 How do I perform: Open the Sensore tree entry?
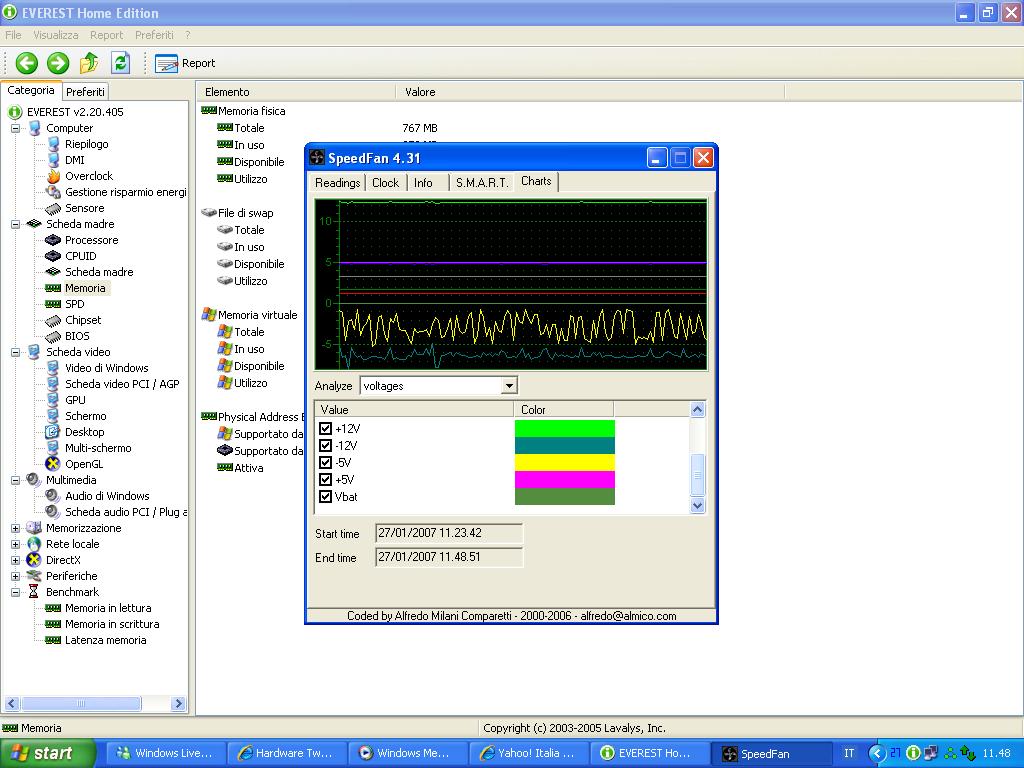coord(84,208)
